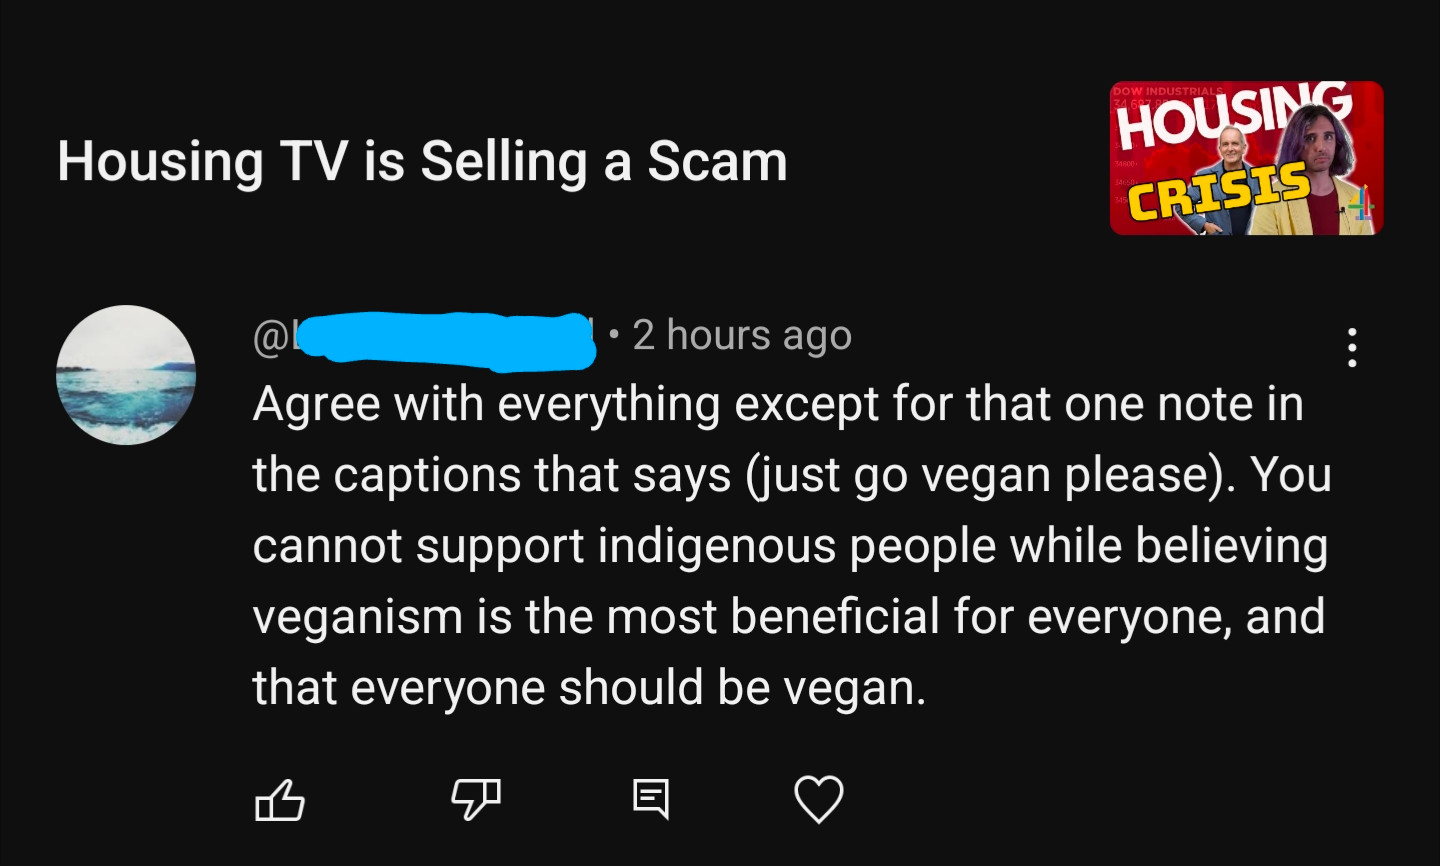
Task: Open the reply icon under the comment
Action: [651, 800]
